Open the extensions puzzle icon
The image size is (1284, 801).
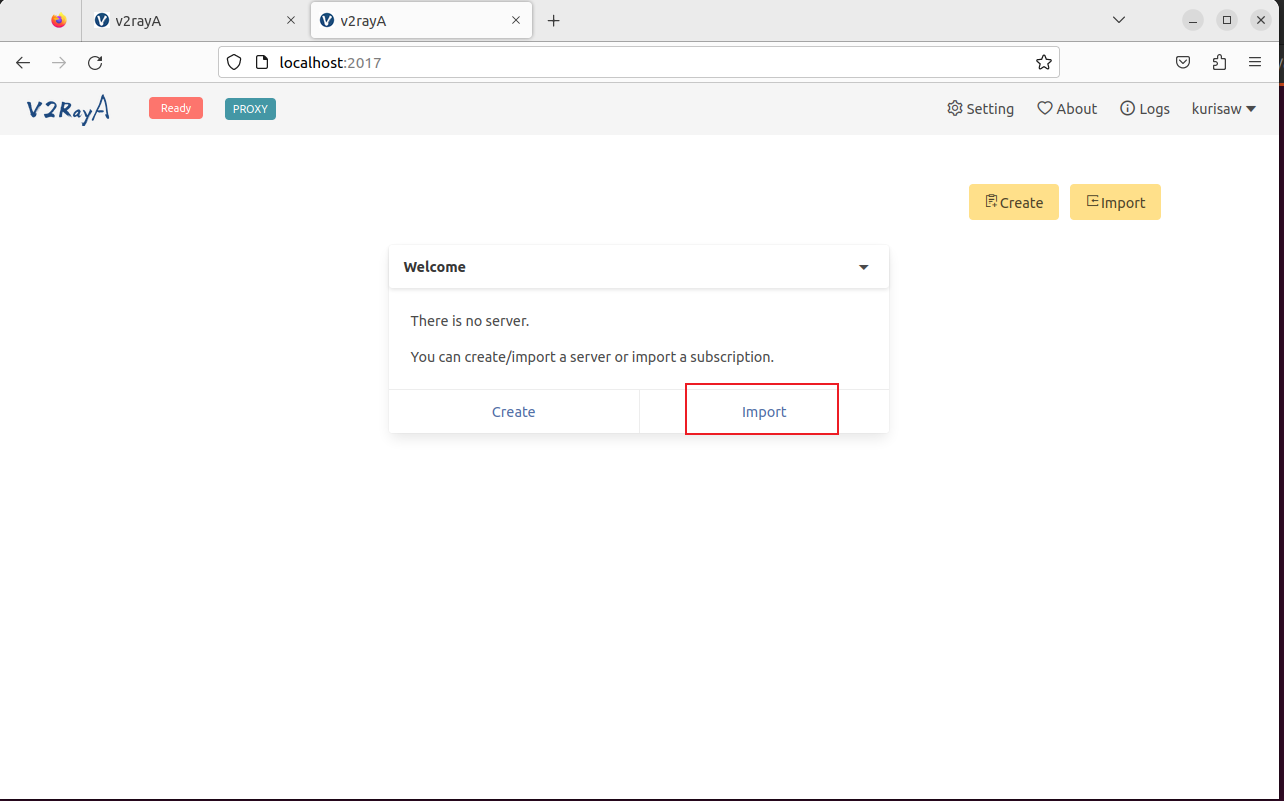click(1219, 62)
